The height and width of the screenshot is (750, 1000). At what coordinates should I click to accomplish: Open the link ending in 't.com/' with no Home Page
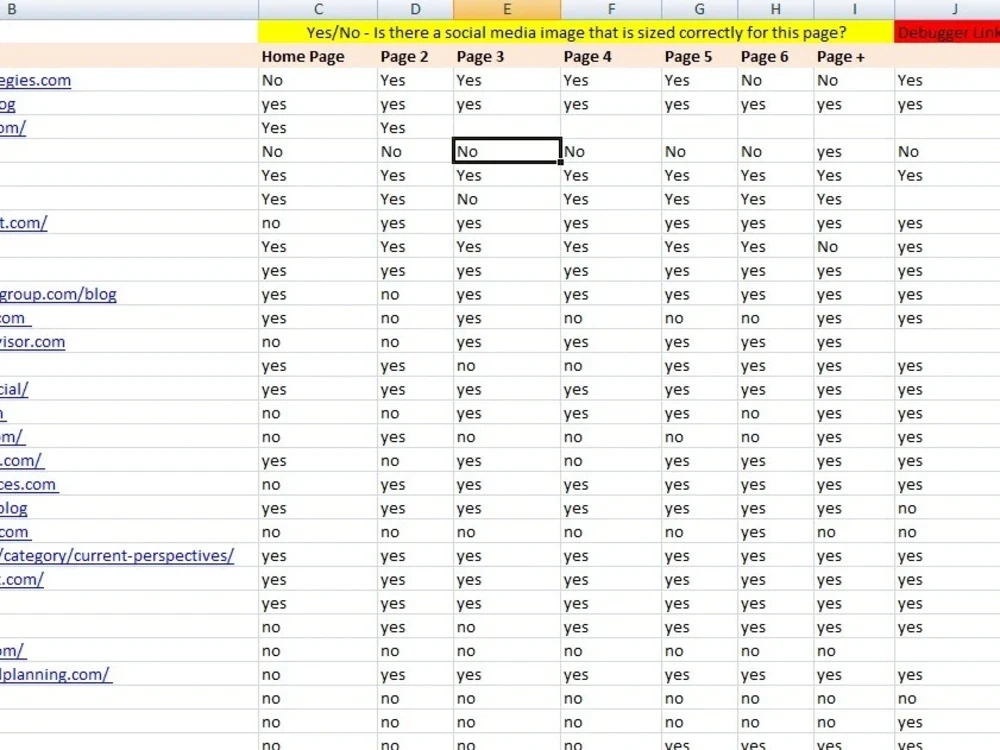click(x=24, y=223)
